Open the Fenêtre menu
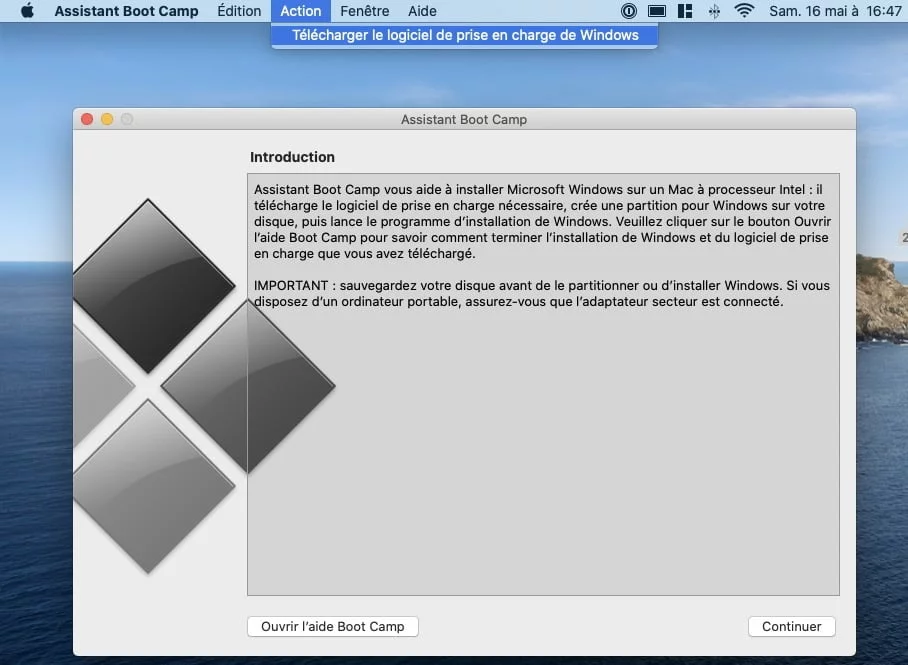 tap(364, 11)
